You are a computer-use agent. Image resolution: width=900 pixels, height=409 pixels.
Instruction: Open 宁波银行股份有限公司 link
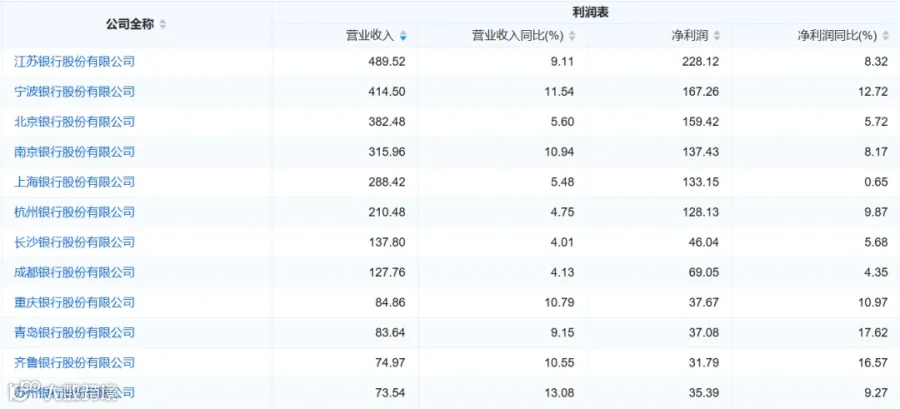pyautogui.click(x=75, y=92)
